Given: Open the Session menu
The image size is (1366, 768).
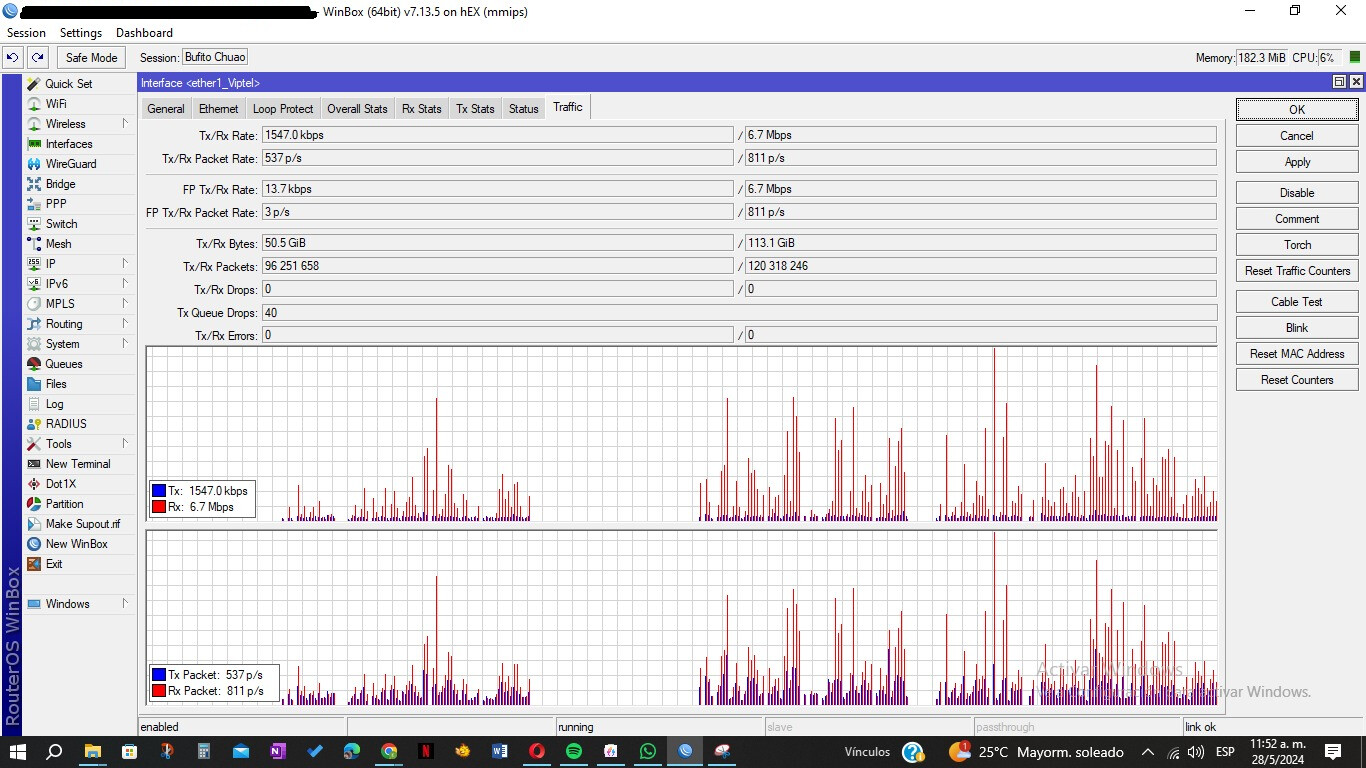Looking at the screenshot, I should pyautogui.click(x=26, y=32).
